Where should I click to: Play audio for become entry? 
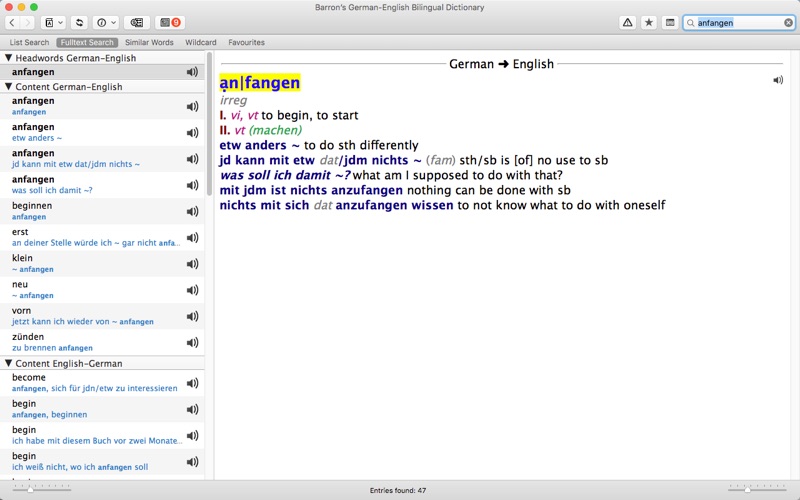point(192,383)
